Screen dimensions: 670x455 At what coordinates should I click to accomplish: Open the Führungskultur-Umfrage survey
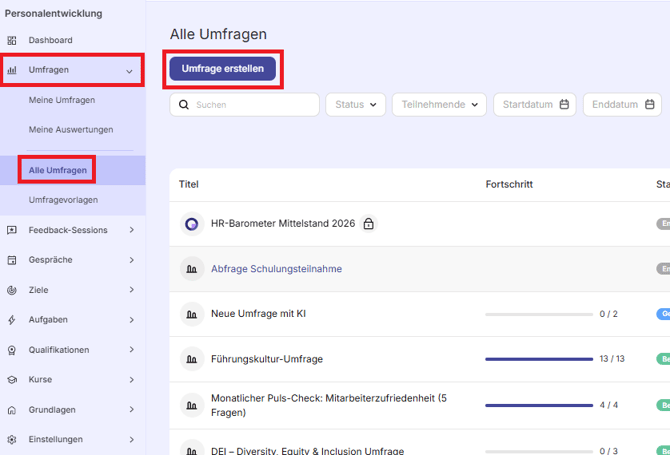tap(267, 359)
